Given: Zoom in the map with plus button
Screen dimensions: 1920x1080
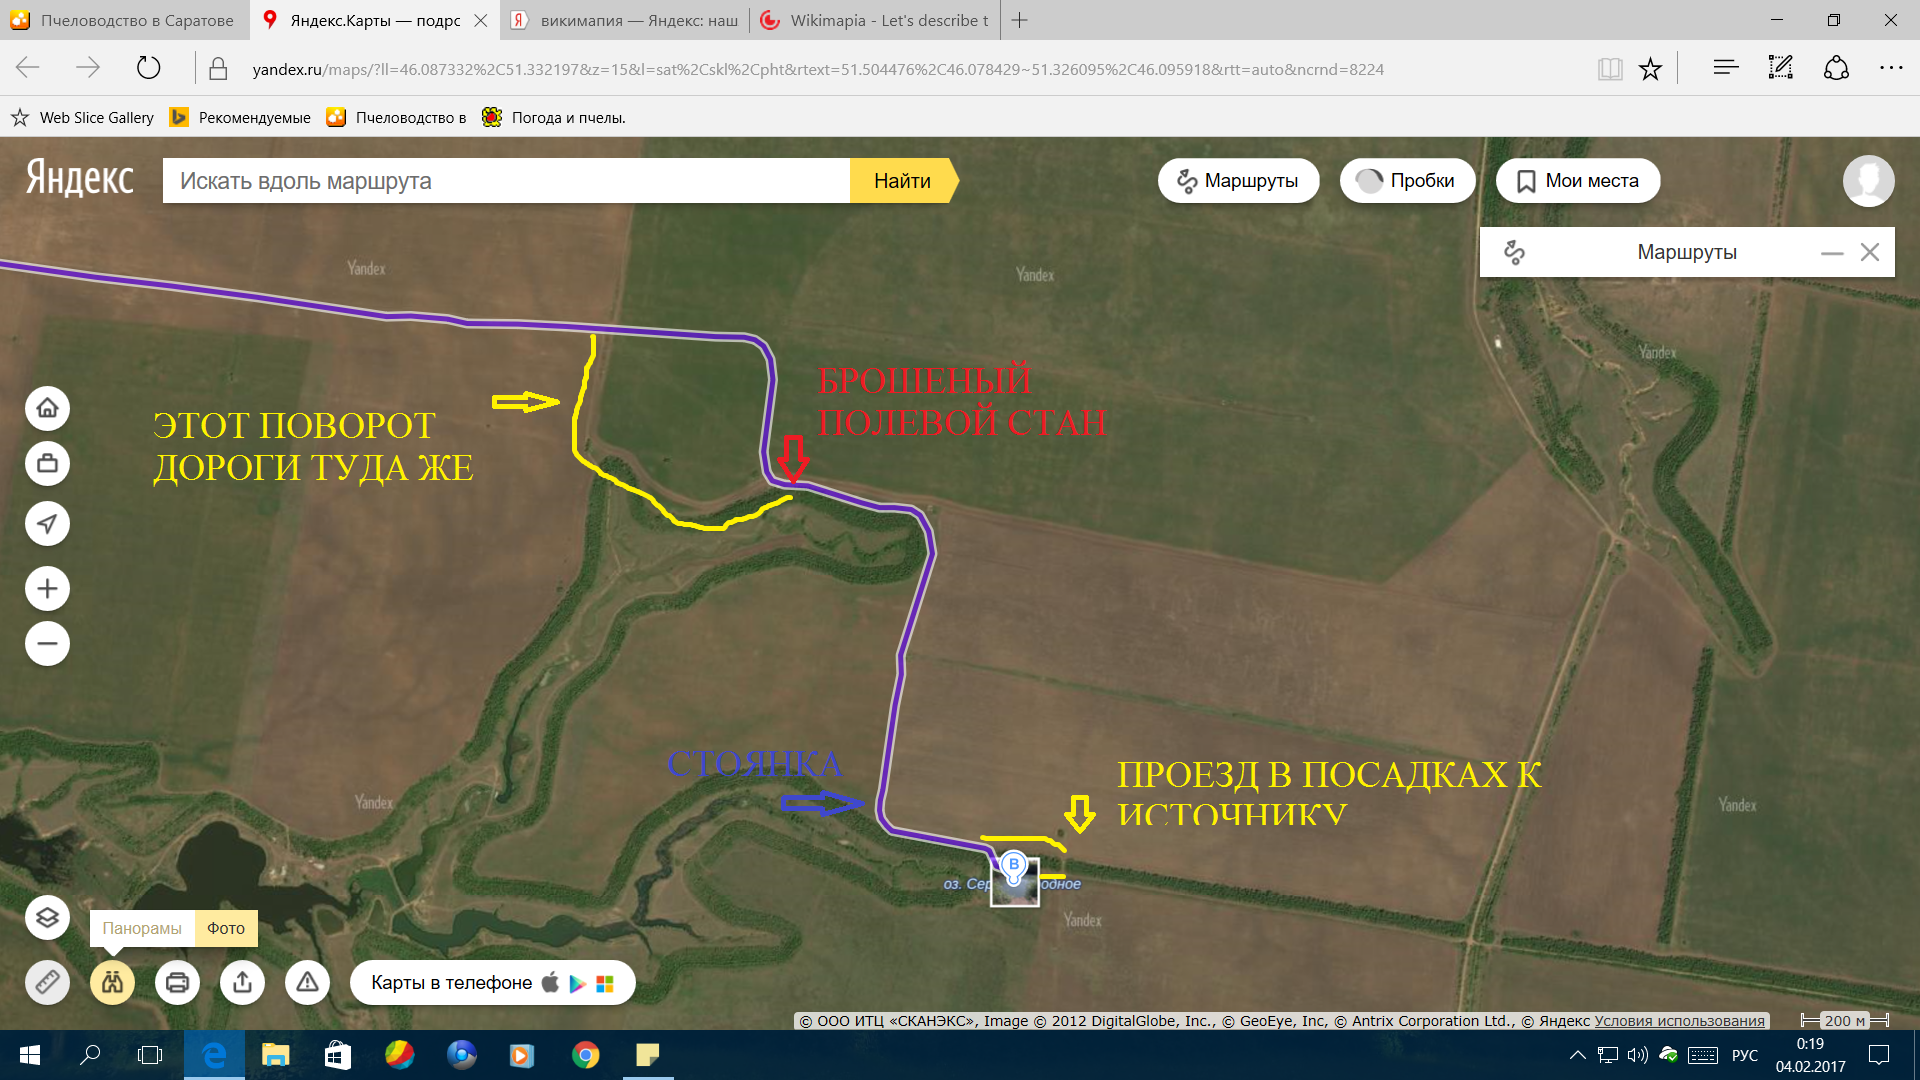Looking at the screenshot, I should pyautogui.click(x=47, y=588).
